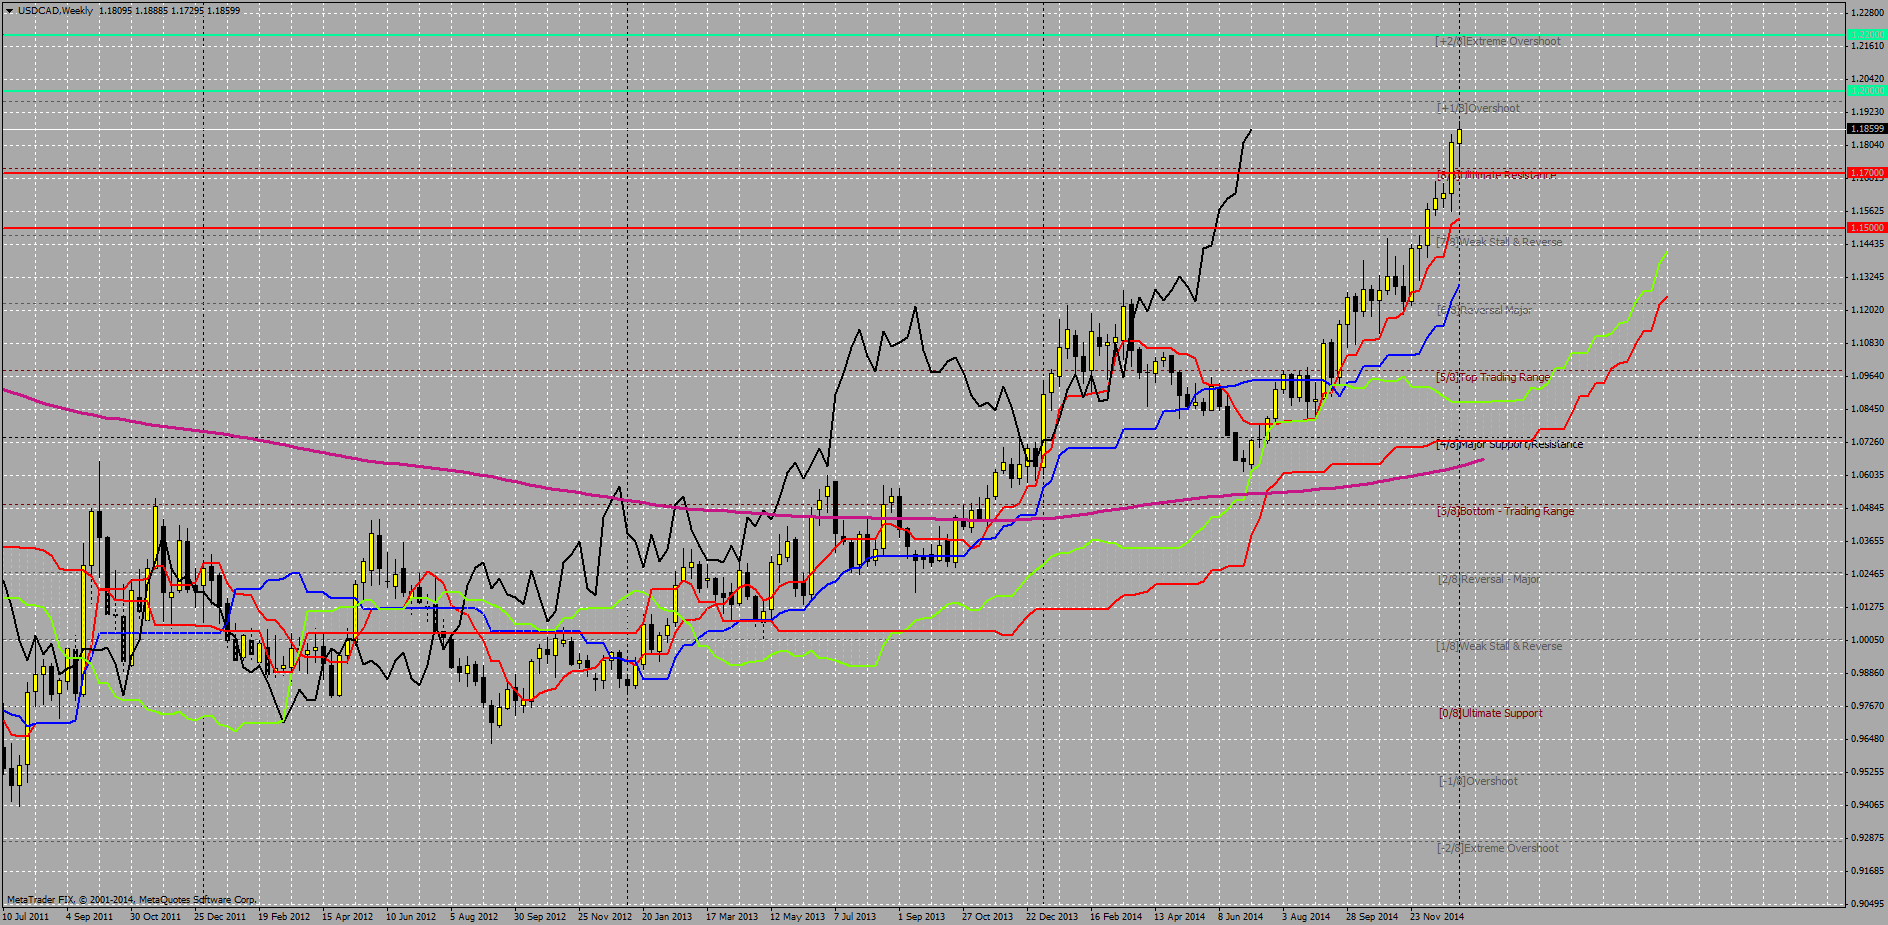Select the [+2/8]Extreme Overshoot label
The image size is (1888, 925).
pos(1497,42)
